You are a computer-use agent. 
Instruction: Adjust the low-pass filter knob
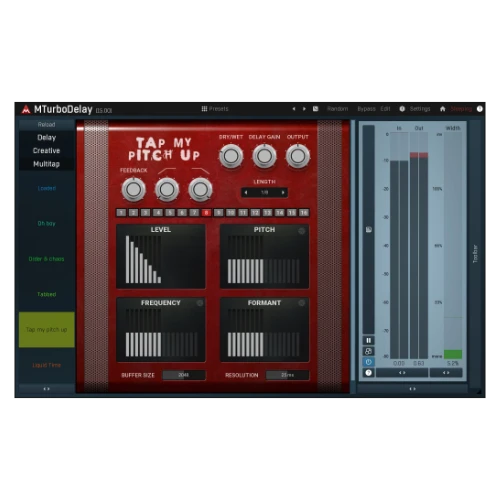[x=200, y=189]
